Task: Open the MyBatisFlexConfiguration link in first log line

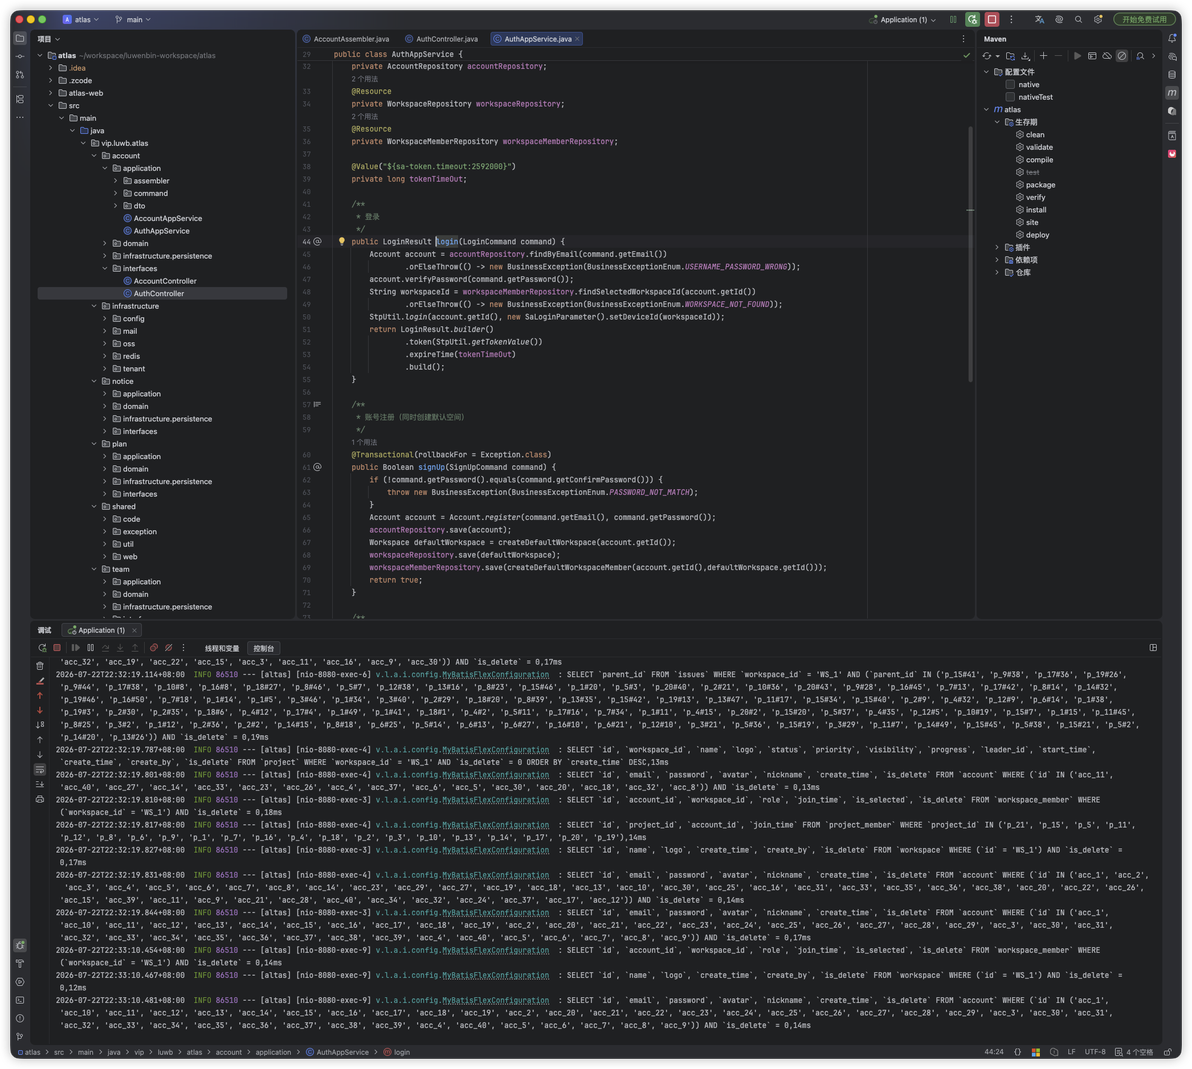Action: pyautogui.click(x=496, y=674)
